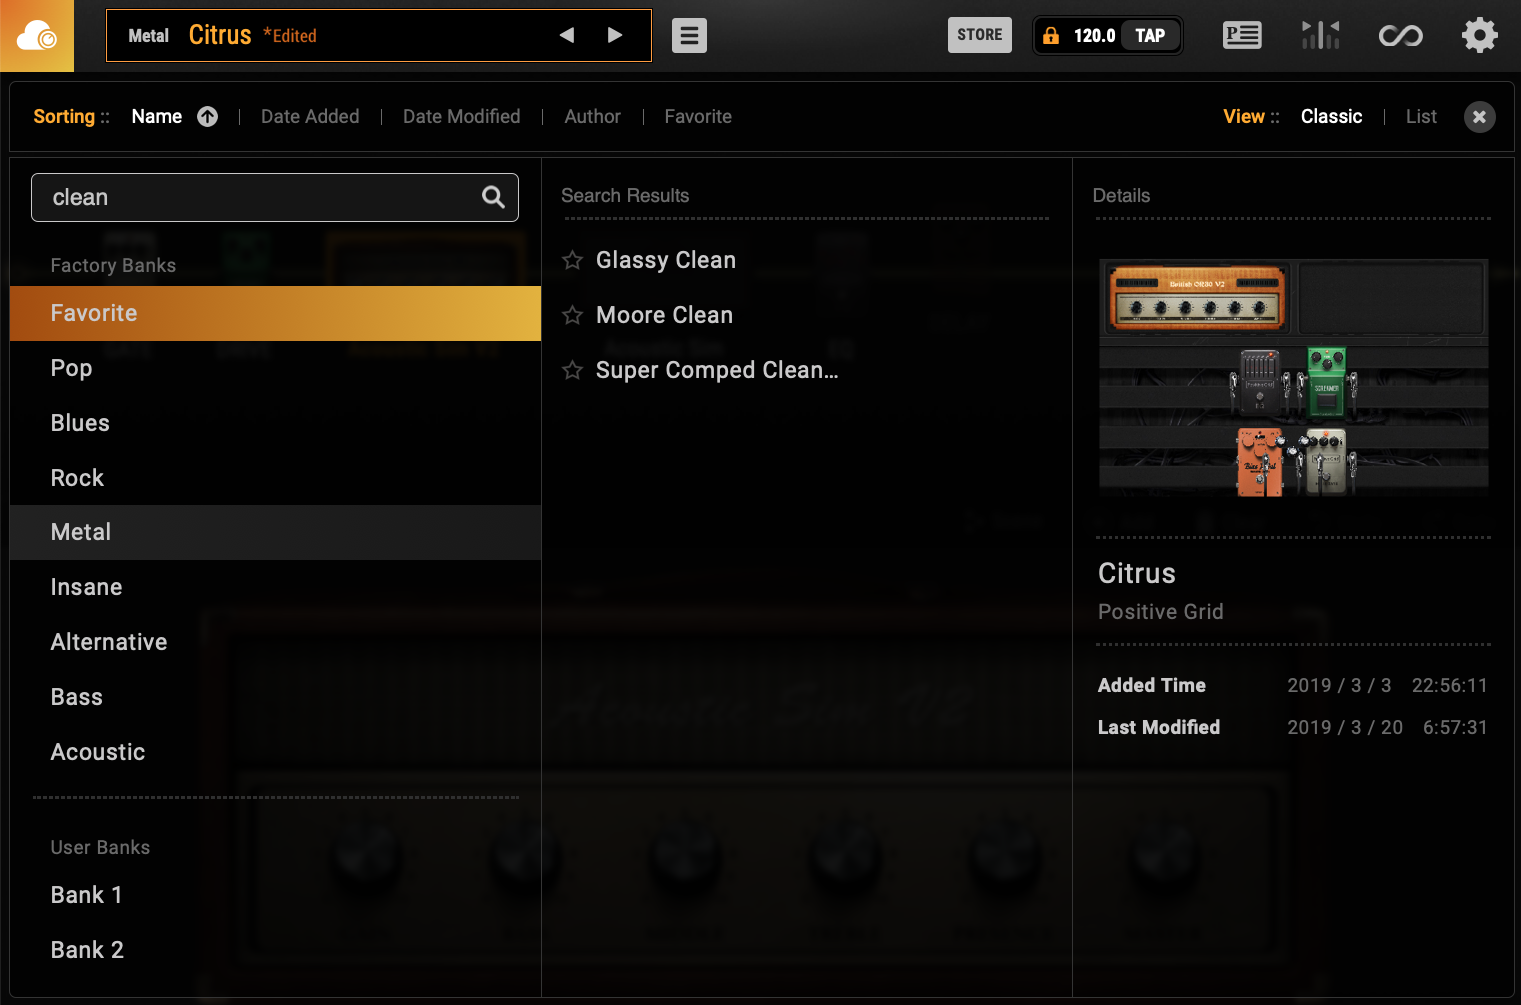Open the looper infinity icon
Viewport: 1521px width, 1005px height.
point(1400,36)
